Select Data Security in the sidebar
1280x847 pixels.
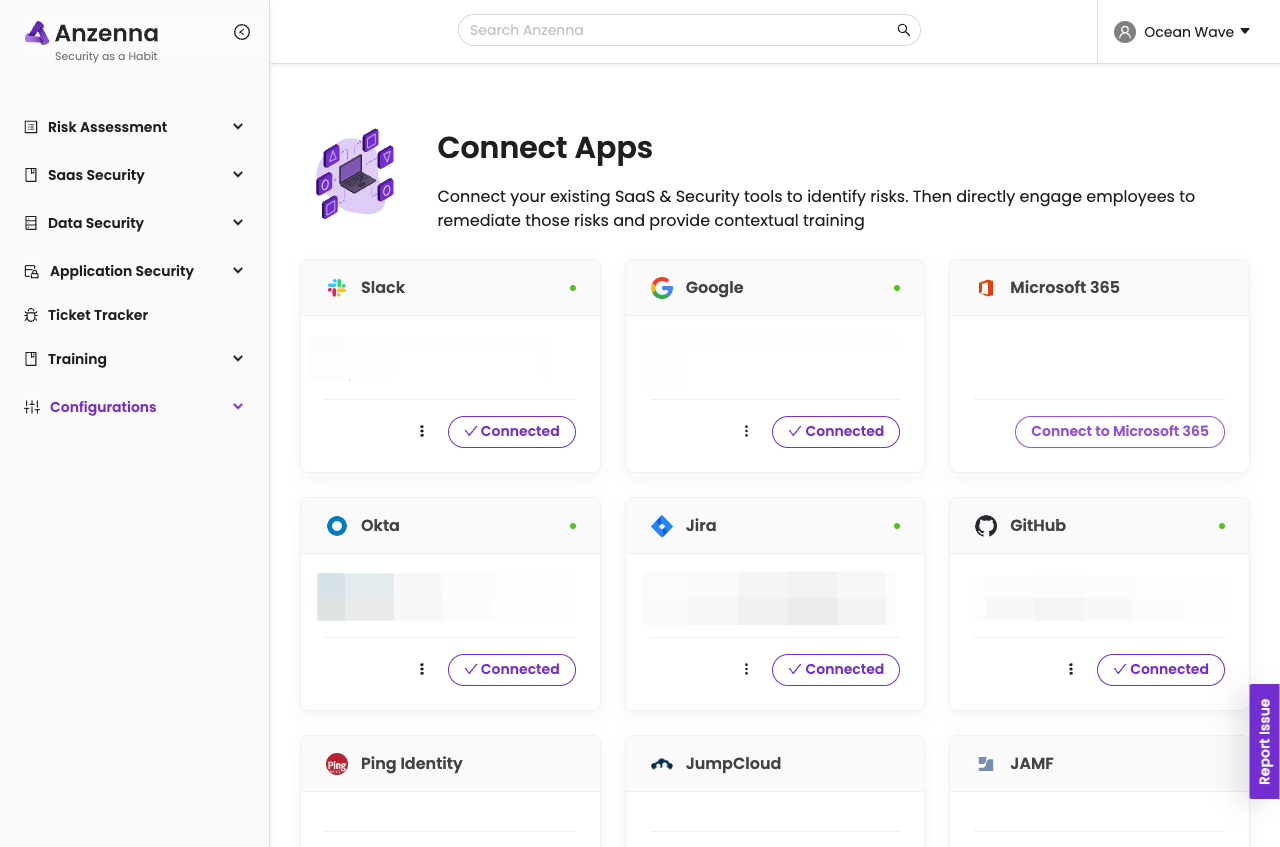[96, 223]
